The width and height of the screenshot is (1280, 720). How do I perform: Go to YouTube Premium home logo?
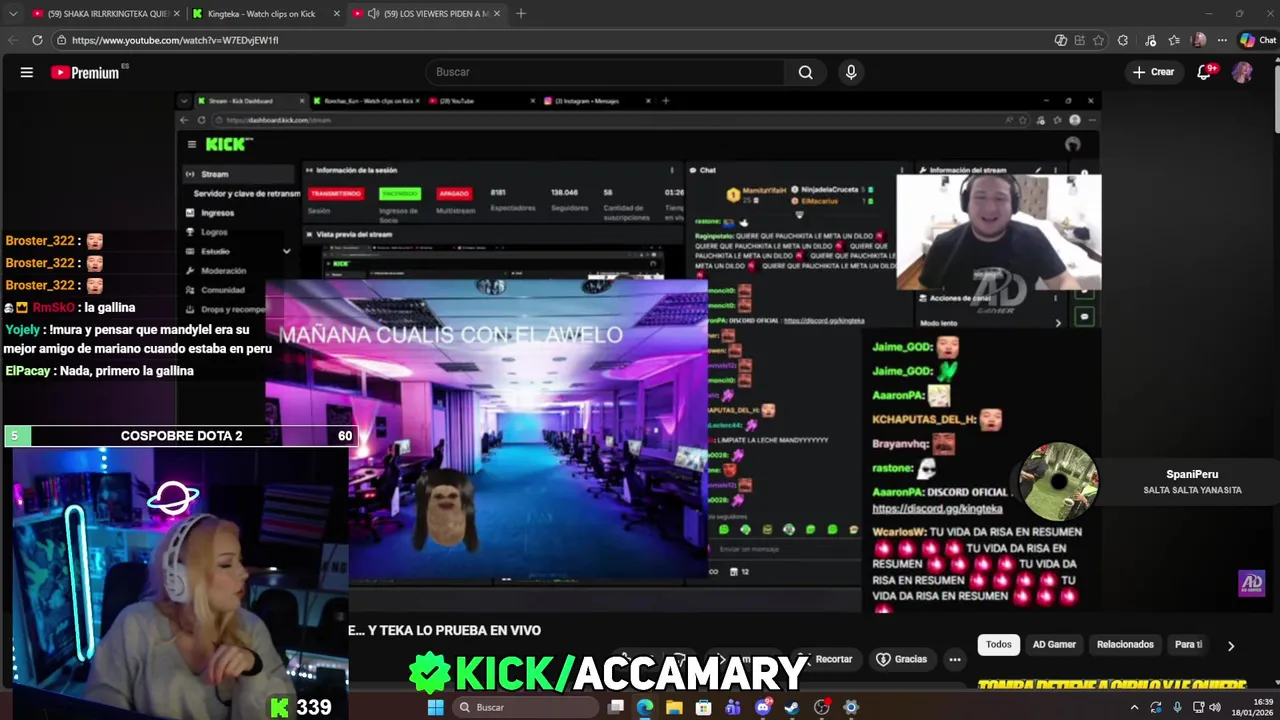pos(85,72)
